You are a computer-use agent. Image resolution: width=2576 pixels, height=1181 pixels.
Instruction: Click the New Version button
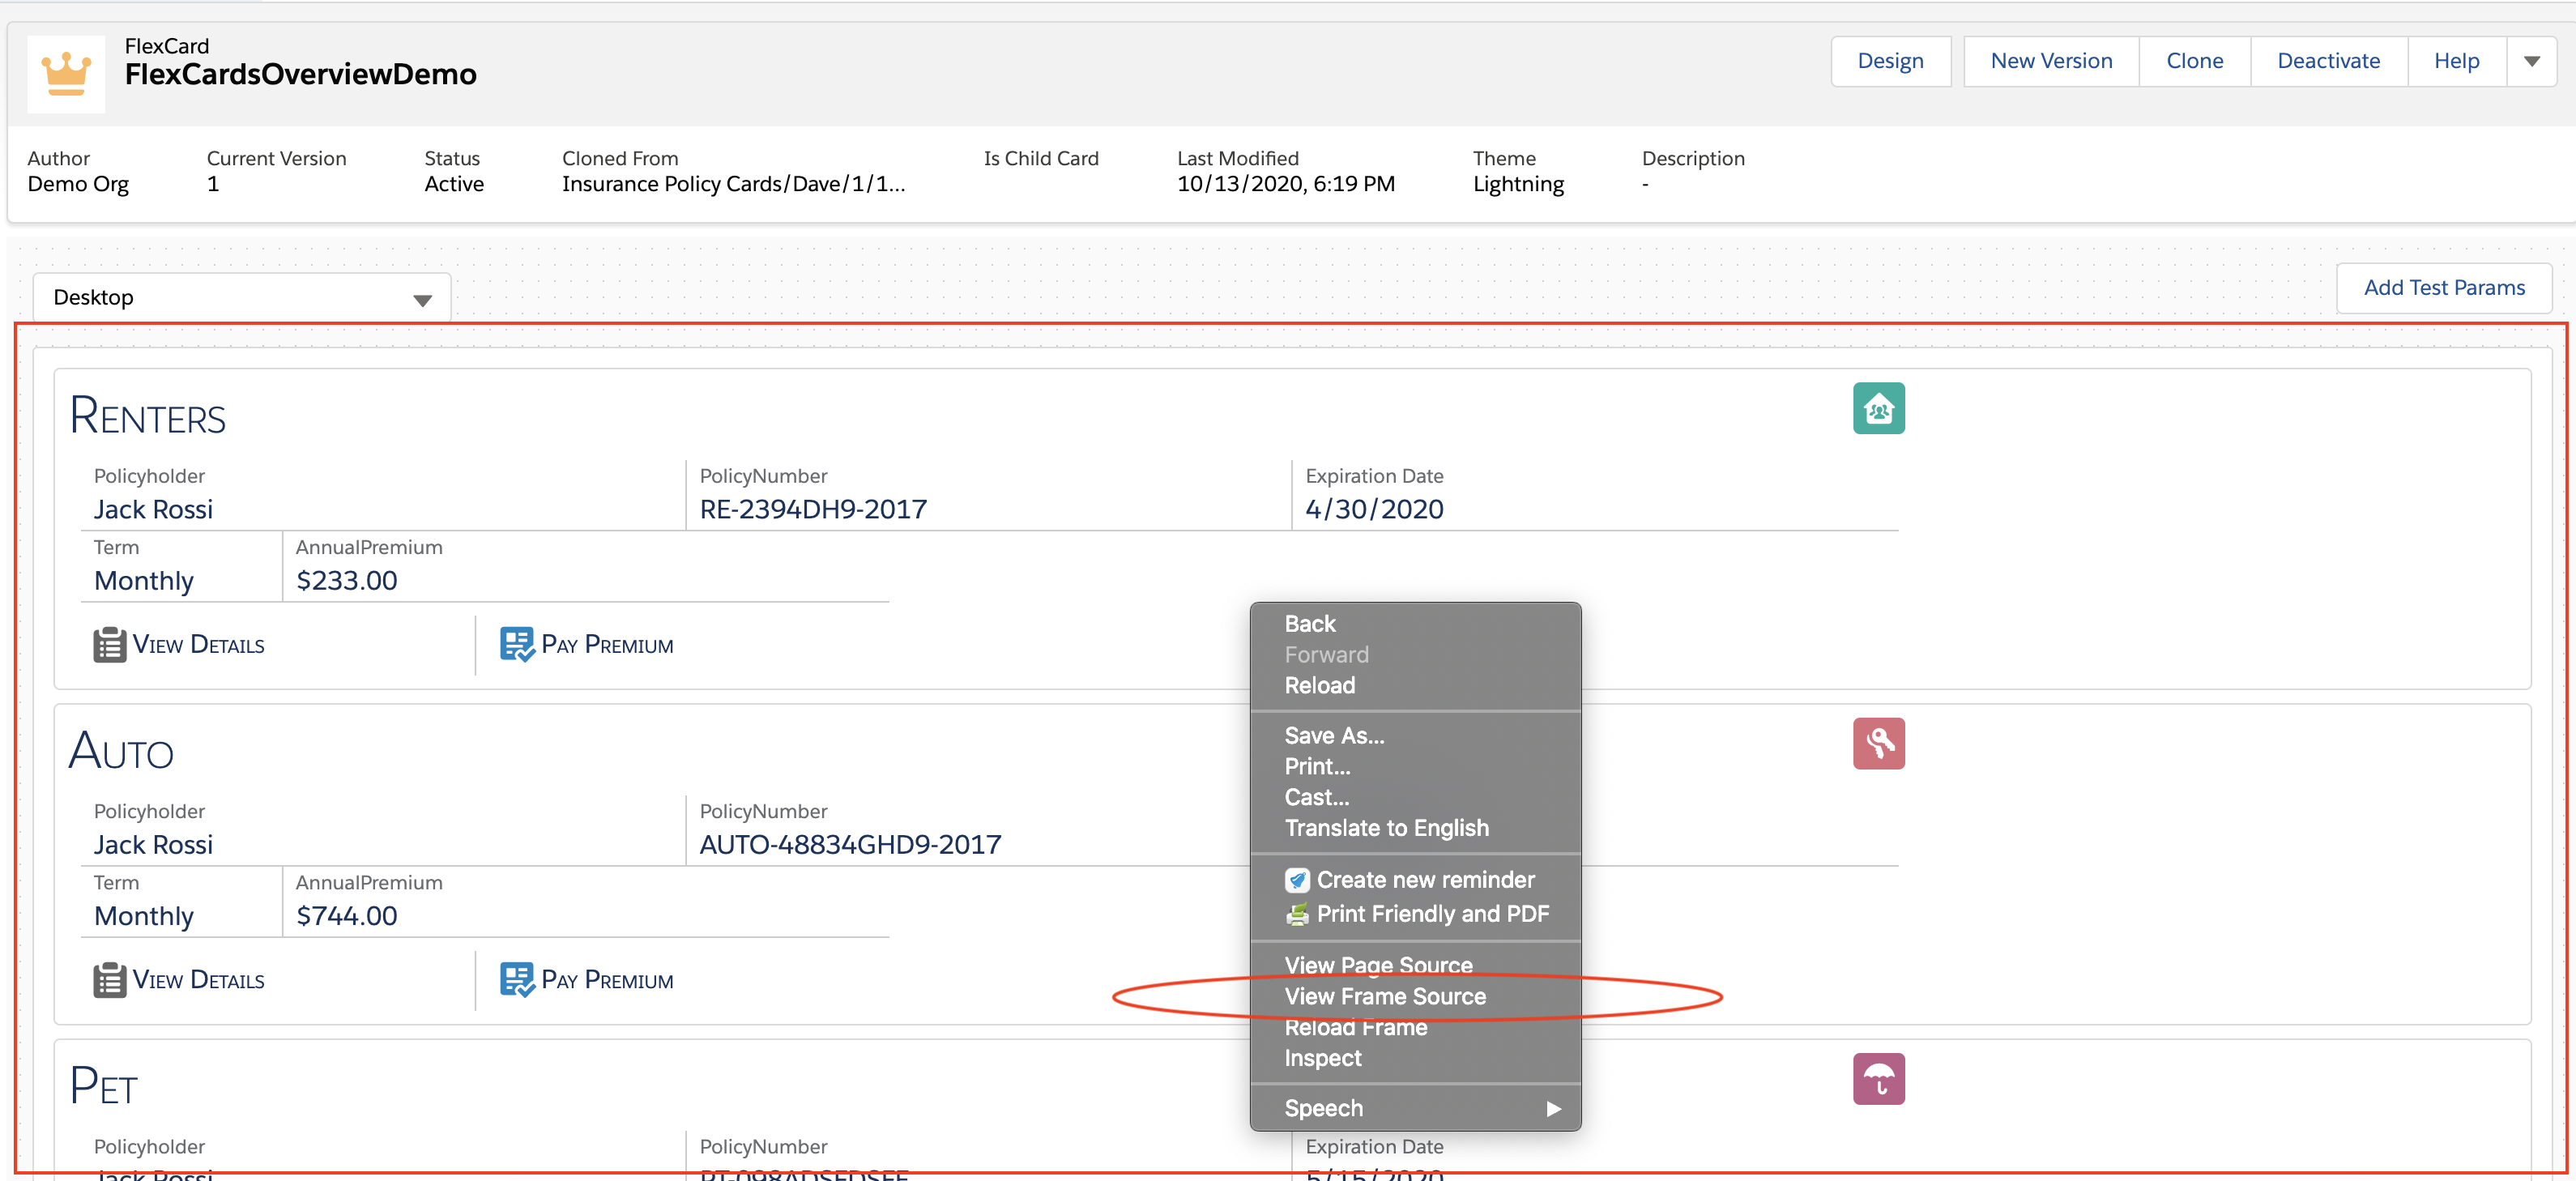tap(2050, 60)
